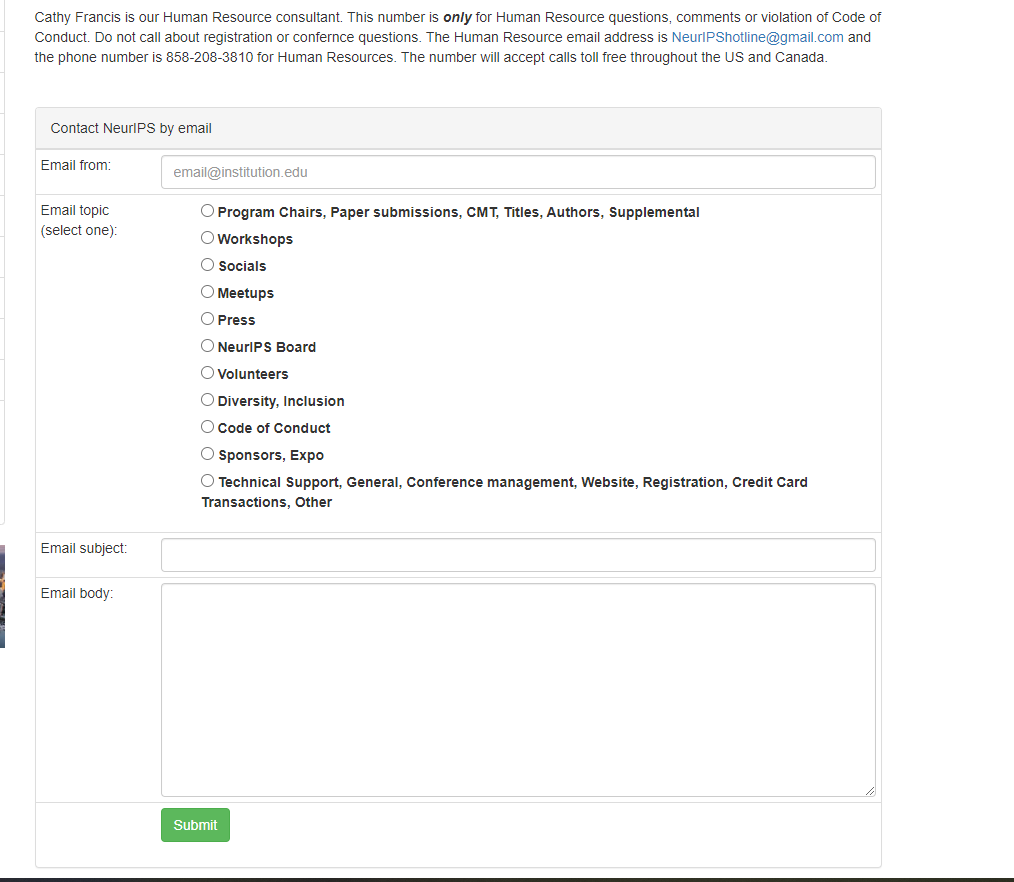Select the Workshops topic radio button
Screen dimensions: 1014x882
[x=207, y=238]
